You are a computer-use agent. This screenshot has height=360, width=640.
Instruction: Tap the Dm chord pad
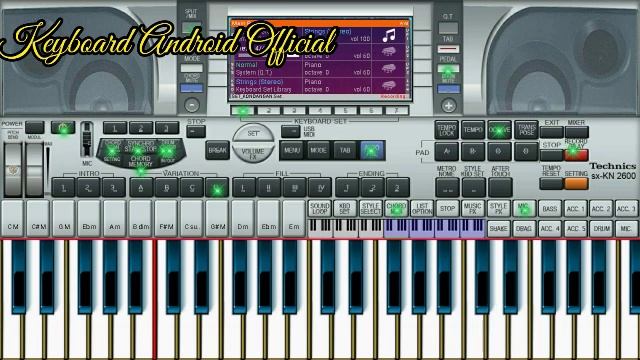point(242,219)
